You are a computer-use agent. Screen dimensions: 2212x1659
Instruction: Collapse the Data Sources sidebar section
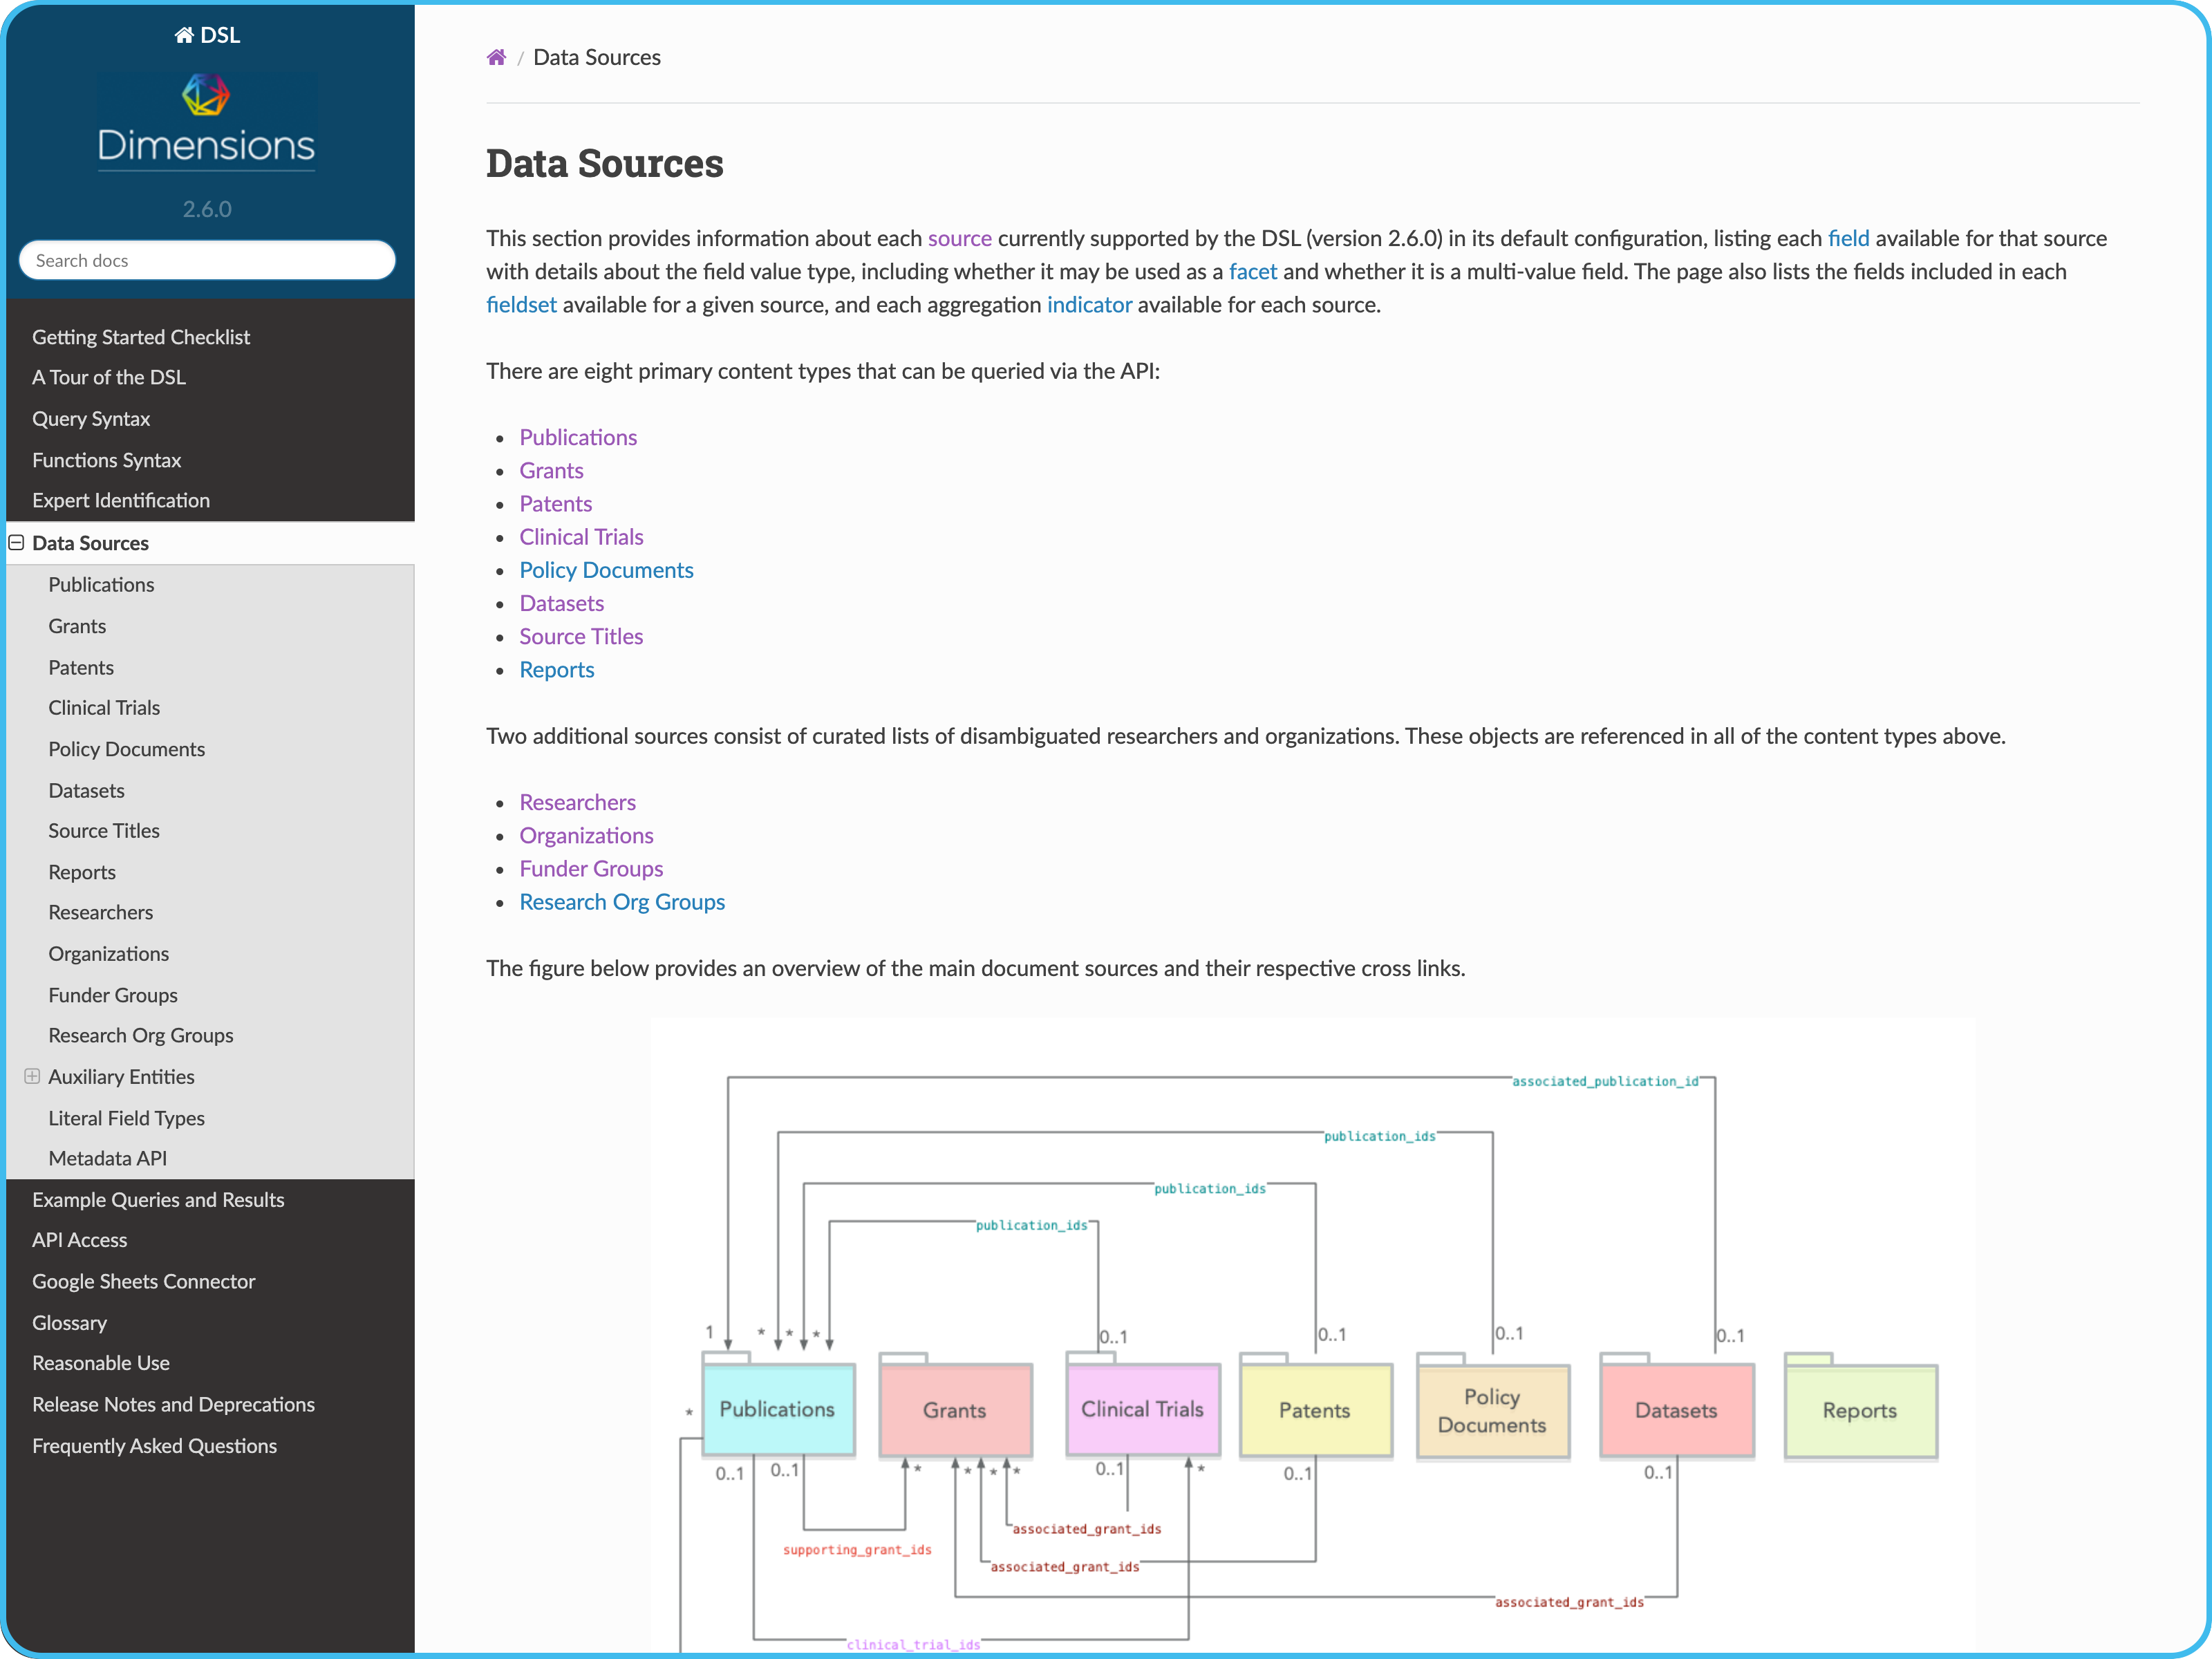click(17, 543)
